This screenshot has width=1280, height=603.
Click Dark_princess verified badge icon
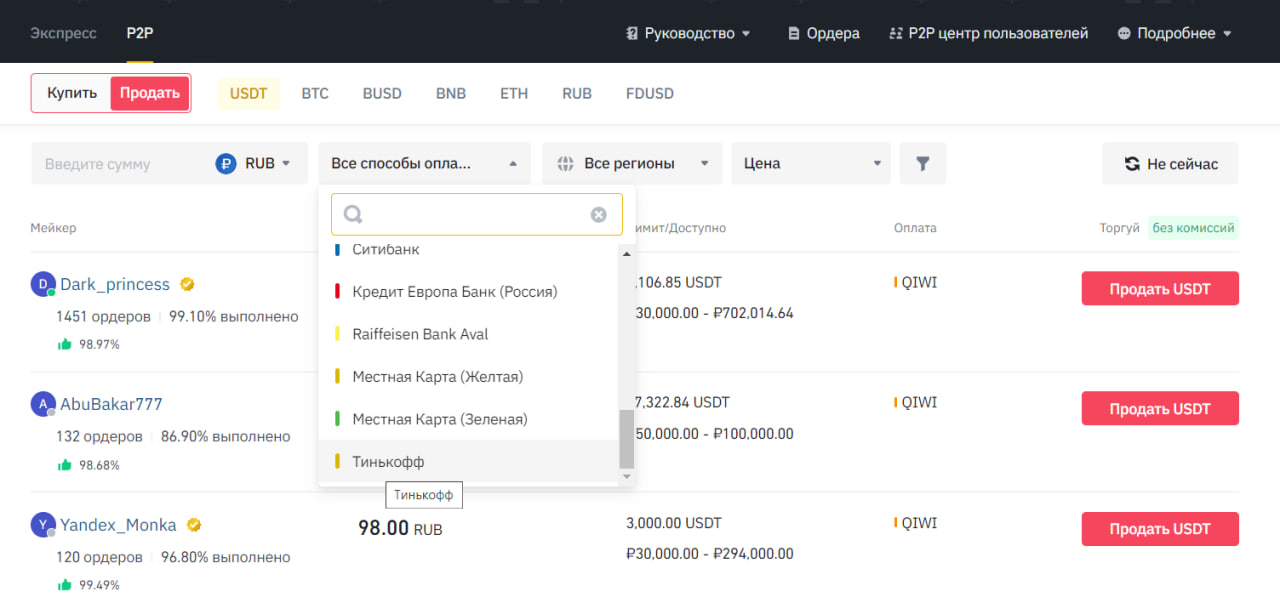click(x=187, y=285)
